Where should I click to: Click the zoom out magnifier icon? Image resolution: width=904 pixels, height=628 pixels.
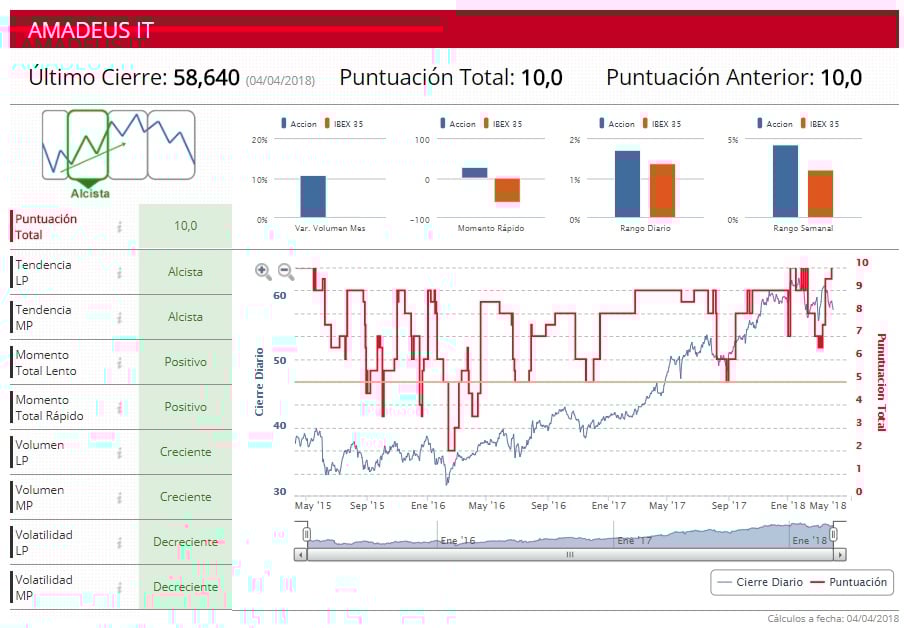pos(286,272)
